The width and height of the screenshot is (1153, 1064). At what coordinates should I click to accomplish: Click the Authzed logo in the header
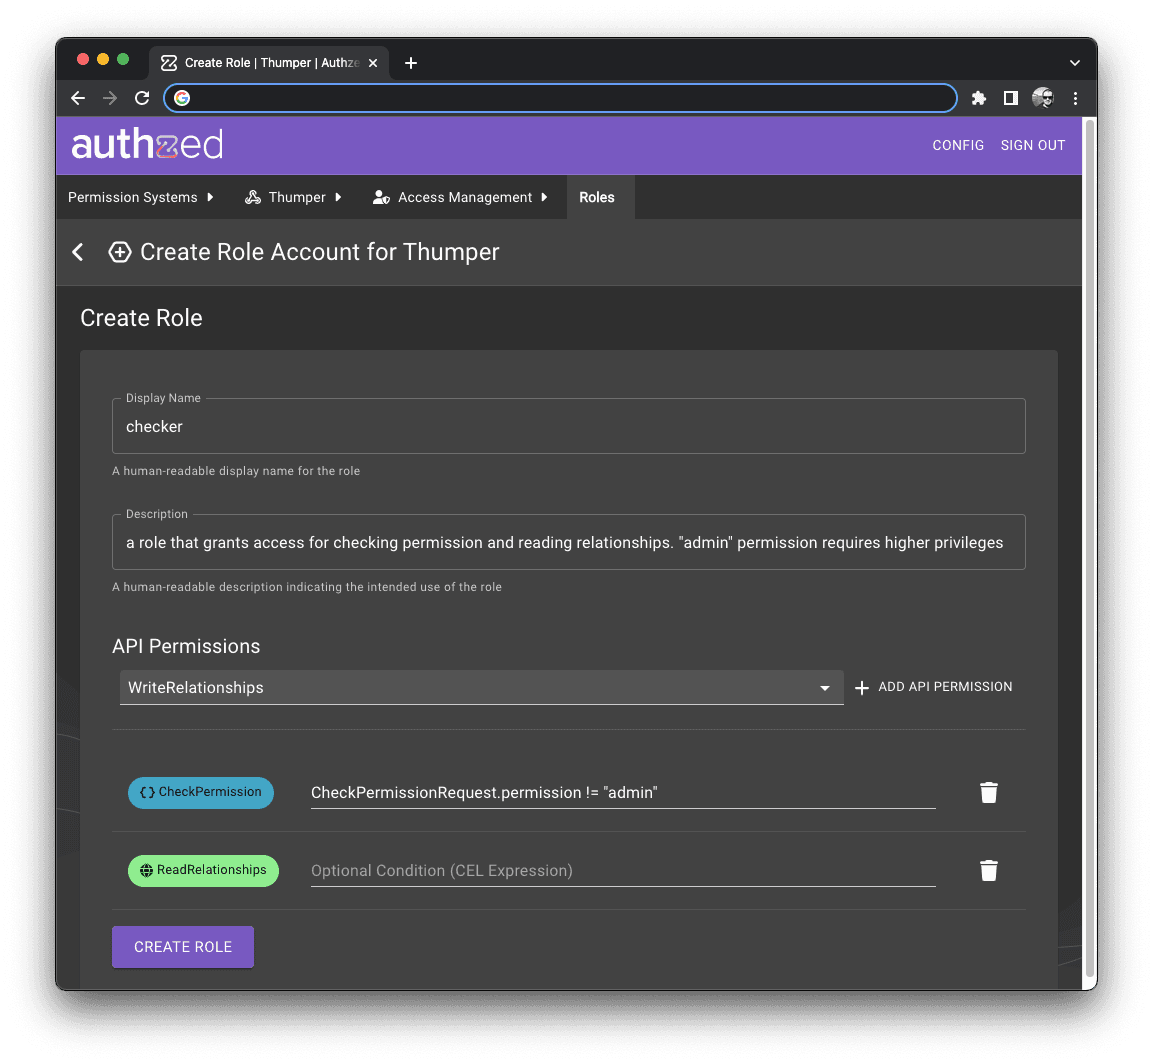[x=146, y=144]
